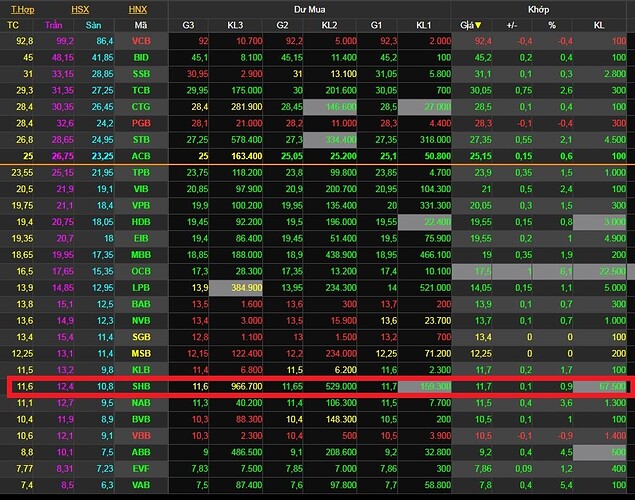Select the MSB stock symbol
This screenshot has width=635, height=500.
(x=141, y=353)
